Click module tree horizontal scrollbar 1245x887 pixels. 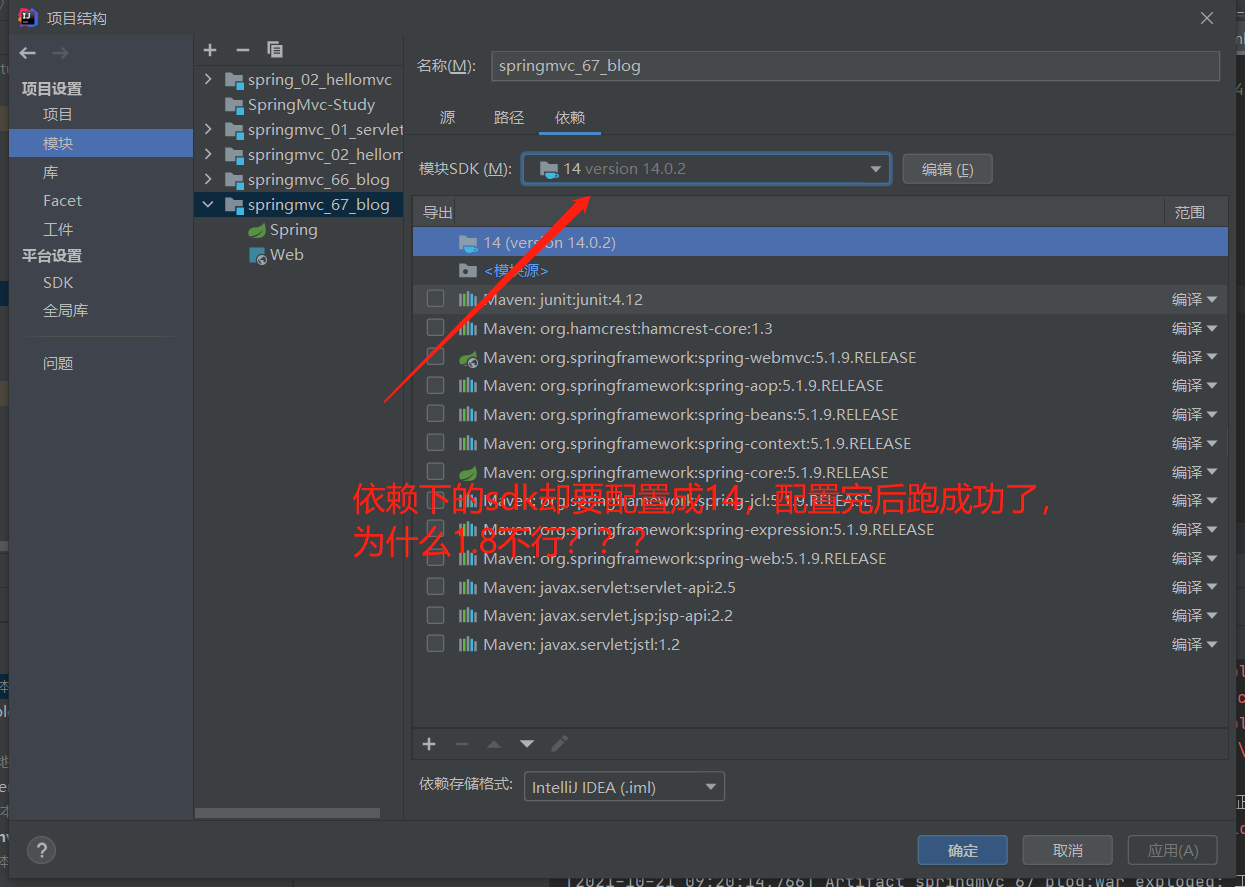(x=288, y=813)
